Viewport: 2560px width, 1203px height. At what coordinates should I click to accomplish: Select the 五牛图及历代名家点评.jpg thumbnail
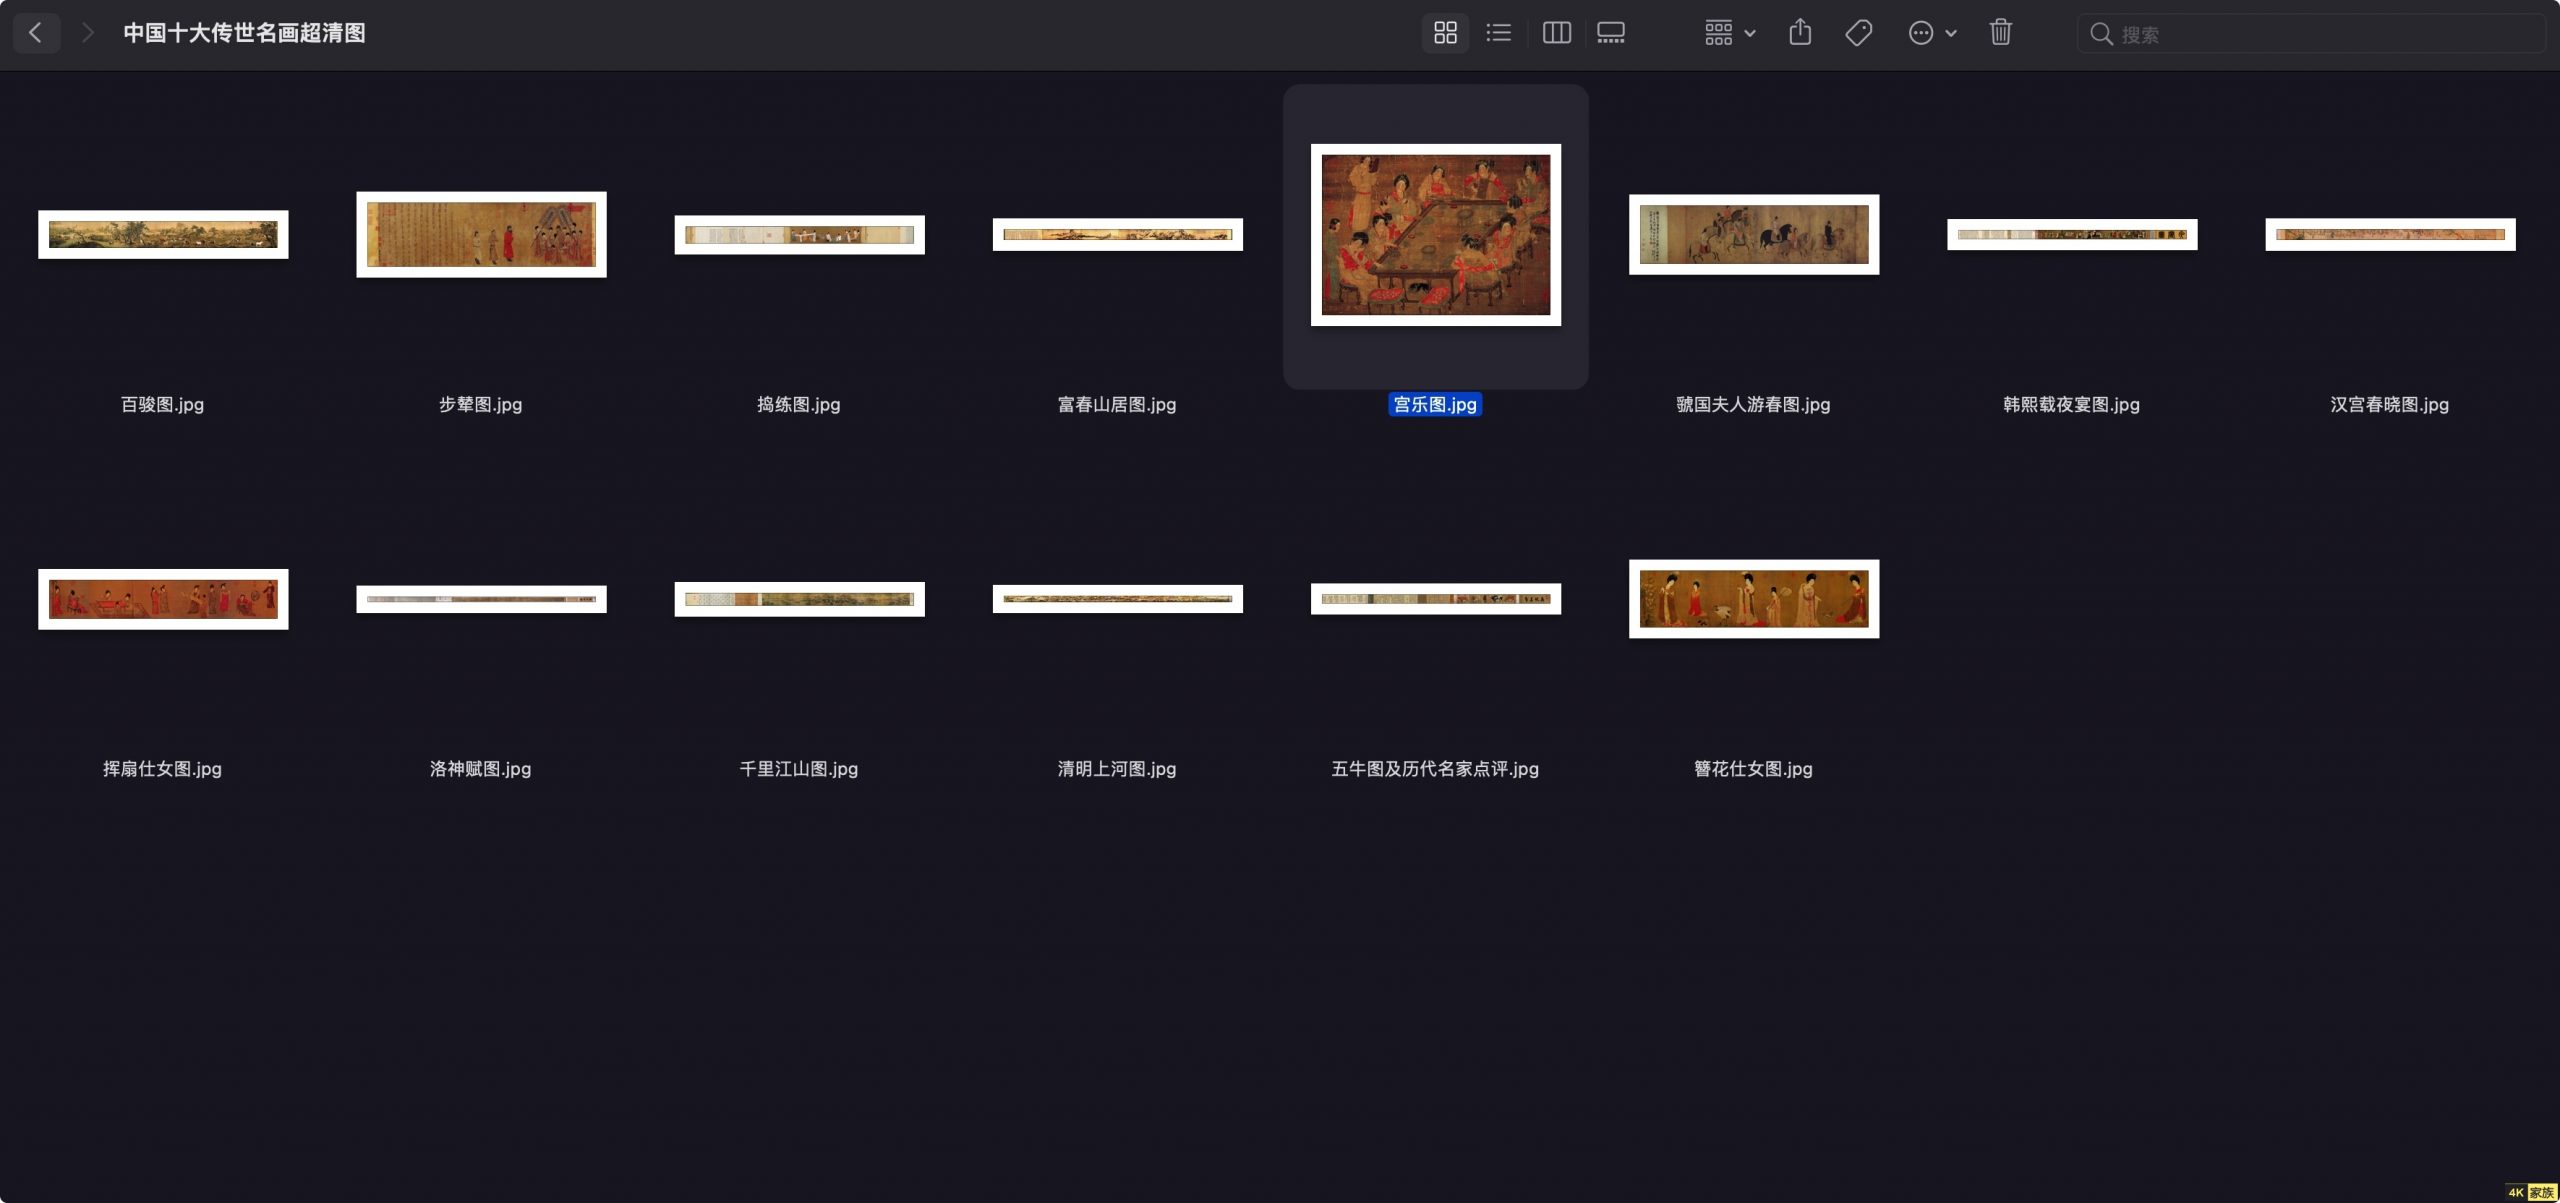point(1435,598)
